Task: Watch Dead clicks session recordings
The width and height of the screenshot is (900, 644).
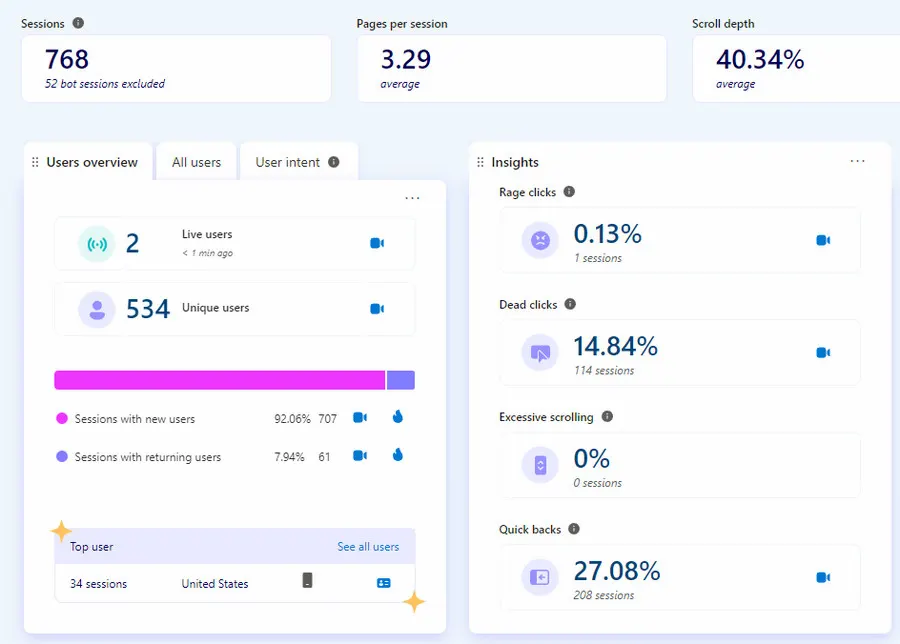Action: [823, 352]
